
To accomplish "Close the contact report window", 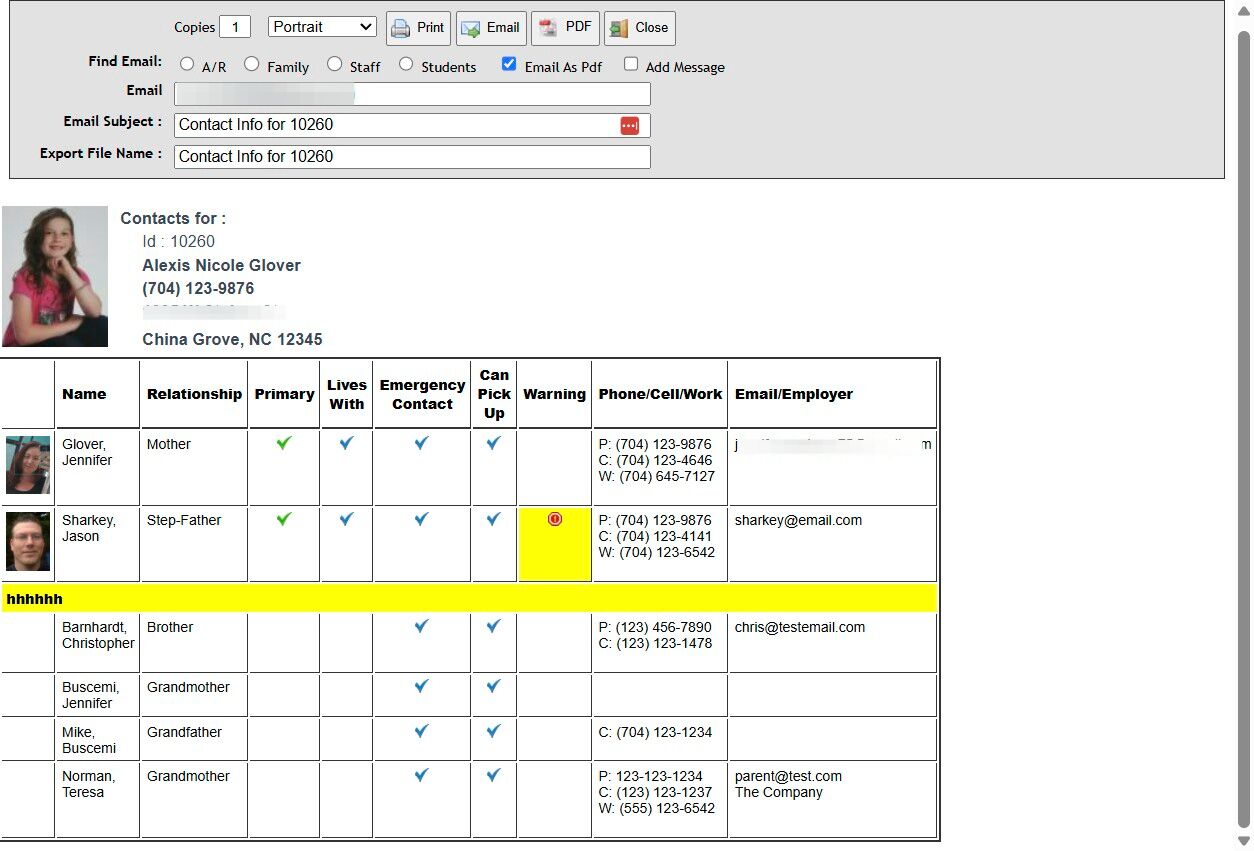I will (x=640, y=28).
